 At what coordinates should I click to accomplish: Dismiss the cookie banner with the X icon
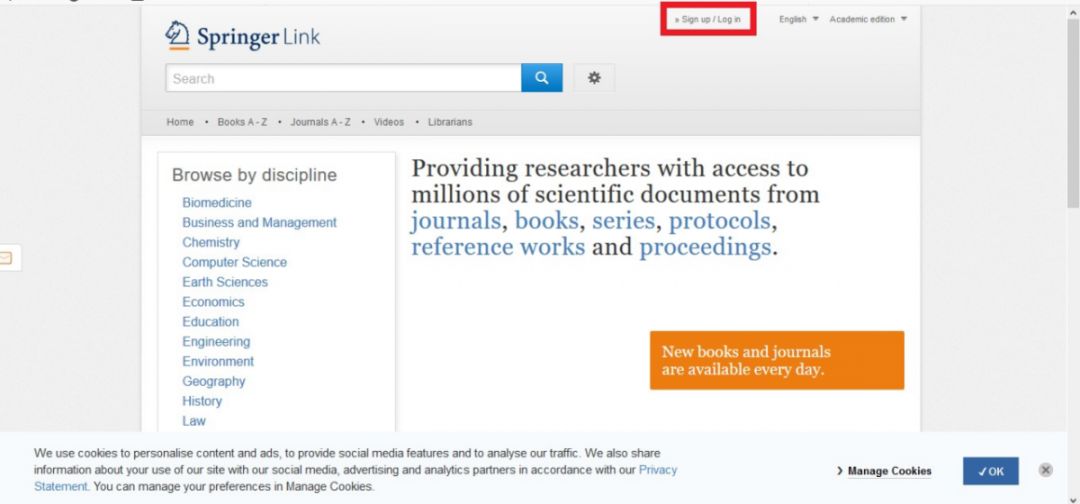coord(1046,470)
